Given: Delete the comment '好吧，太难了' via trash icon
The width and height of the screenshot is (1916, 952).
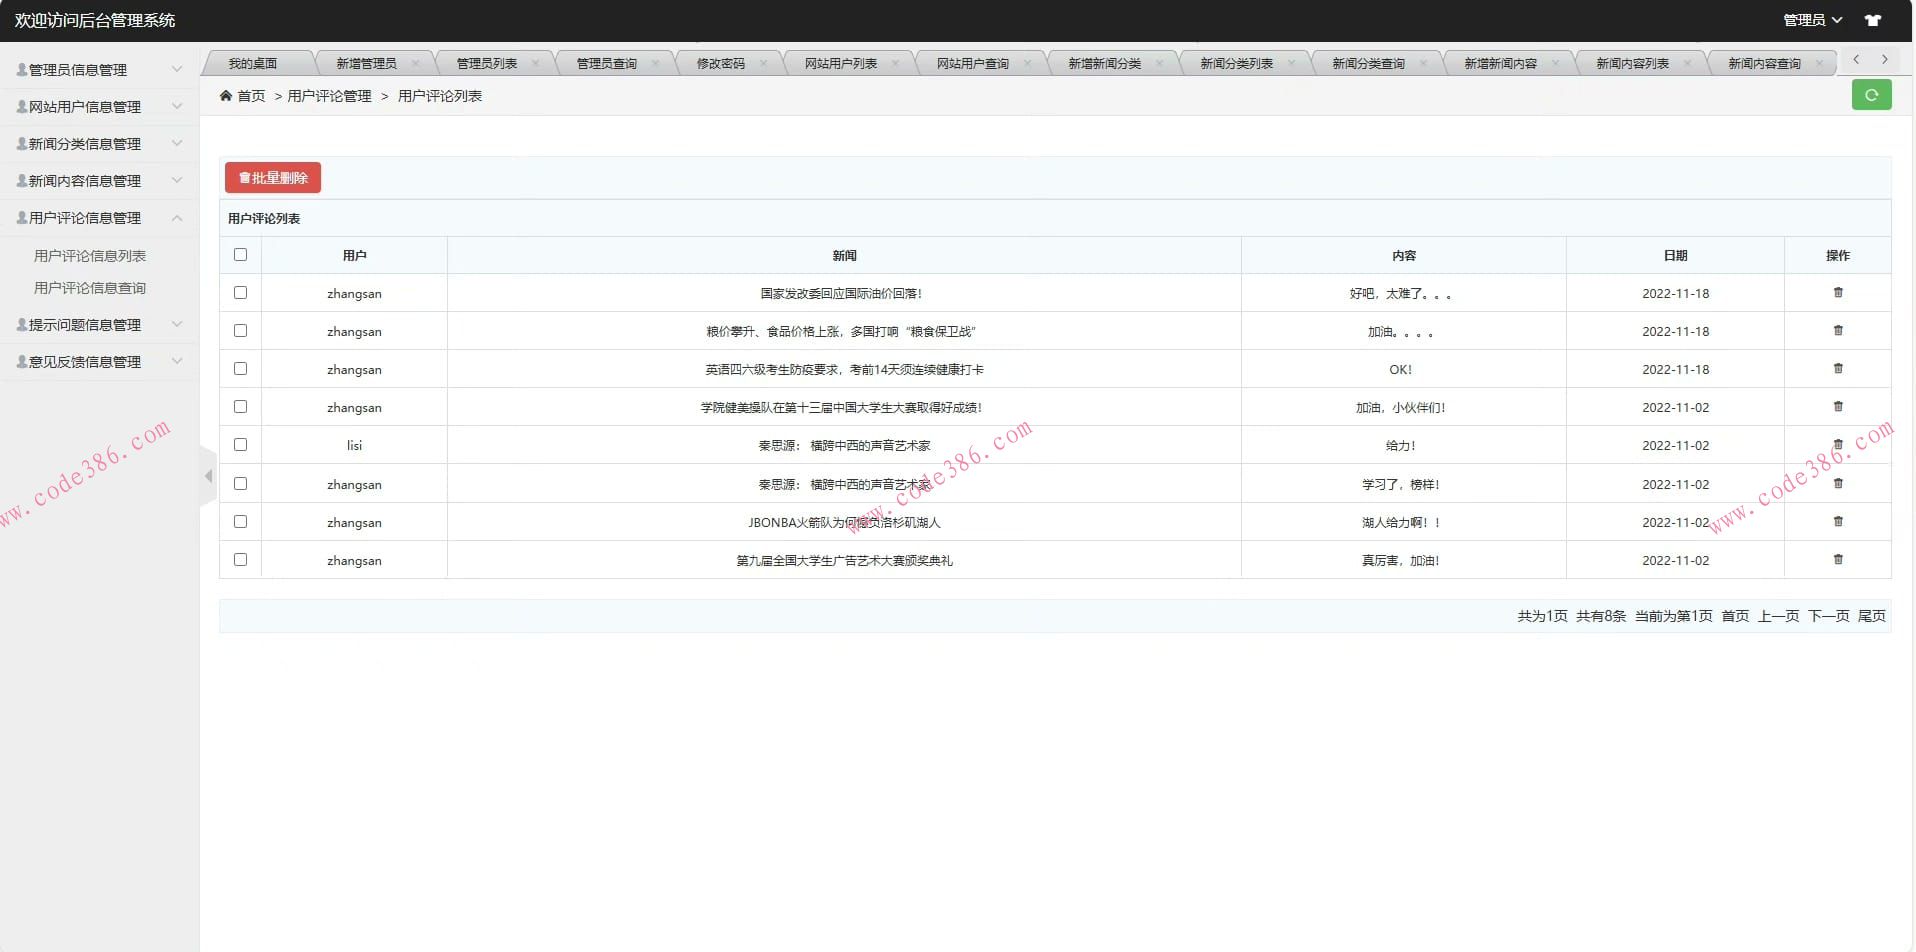Looking at the screenshot, I should pos(1837,293).
